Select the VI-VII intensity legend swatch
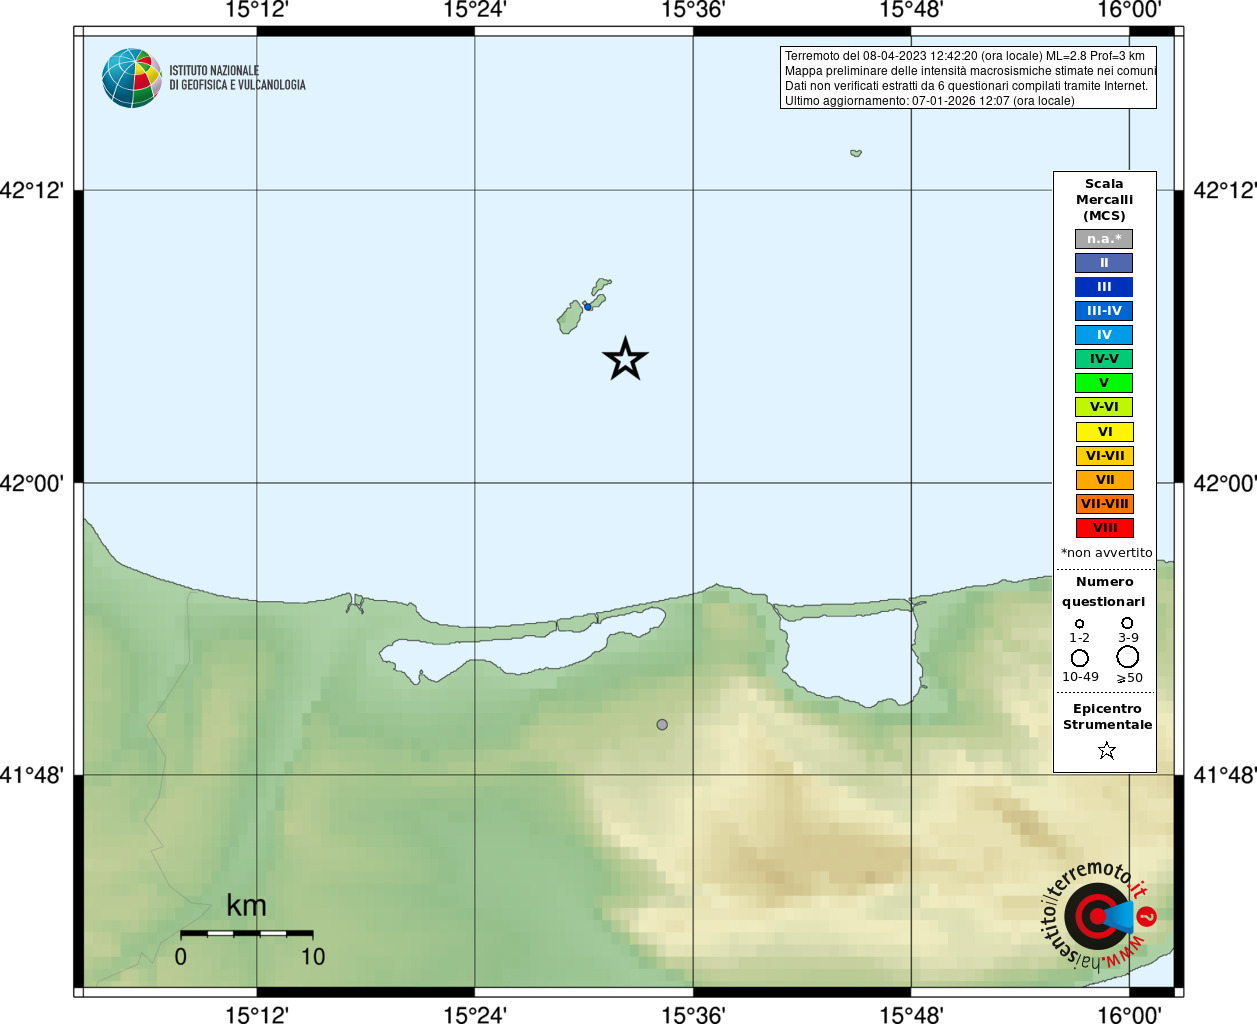 (1105, 456)
